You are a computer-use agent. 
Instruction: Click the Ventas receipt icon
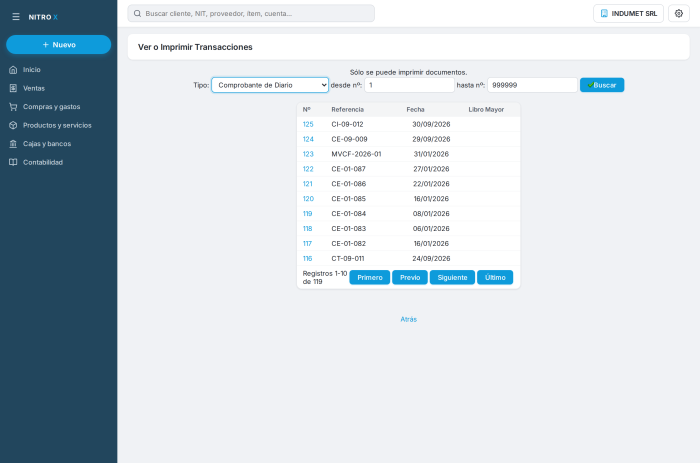(x=13, y=88)
